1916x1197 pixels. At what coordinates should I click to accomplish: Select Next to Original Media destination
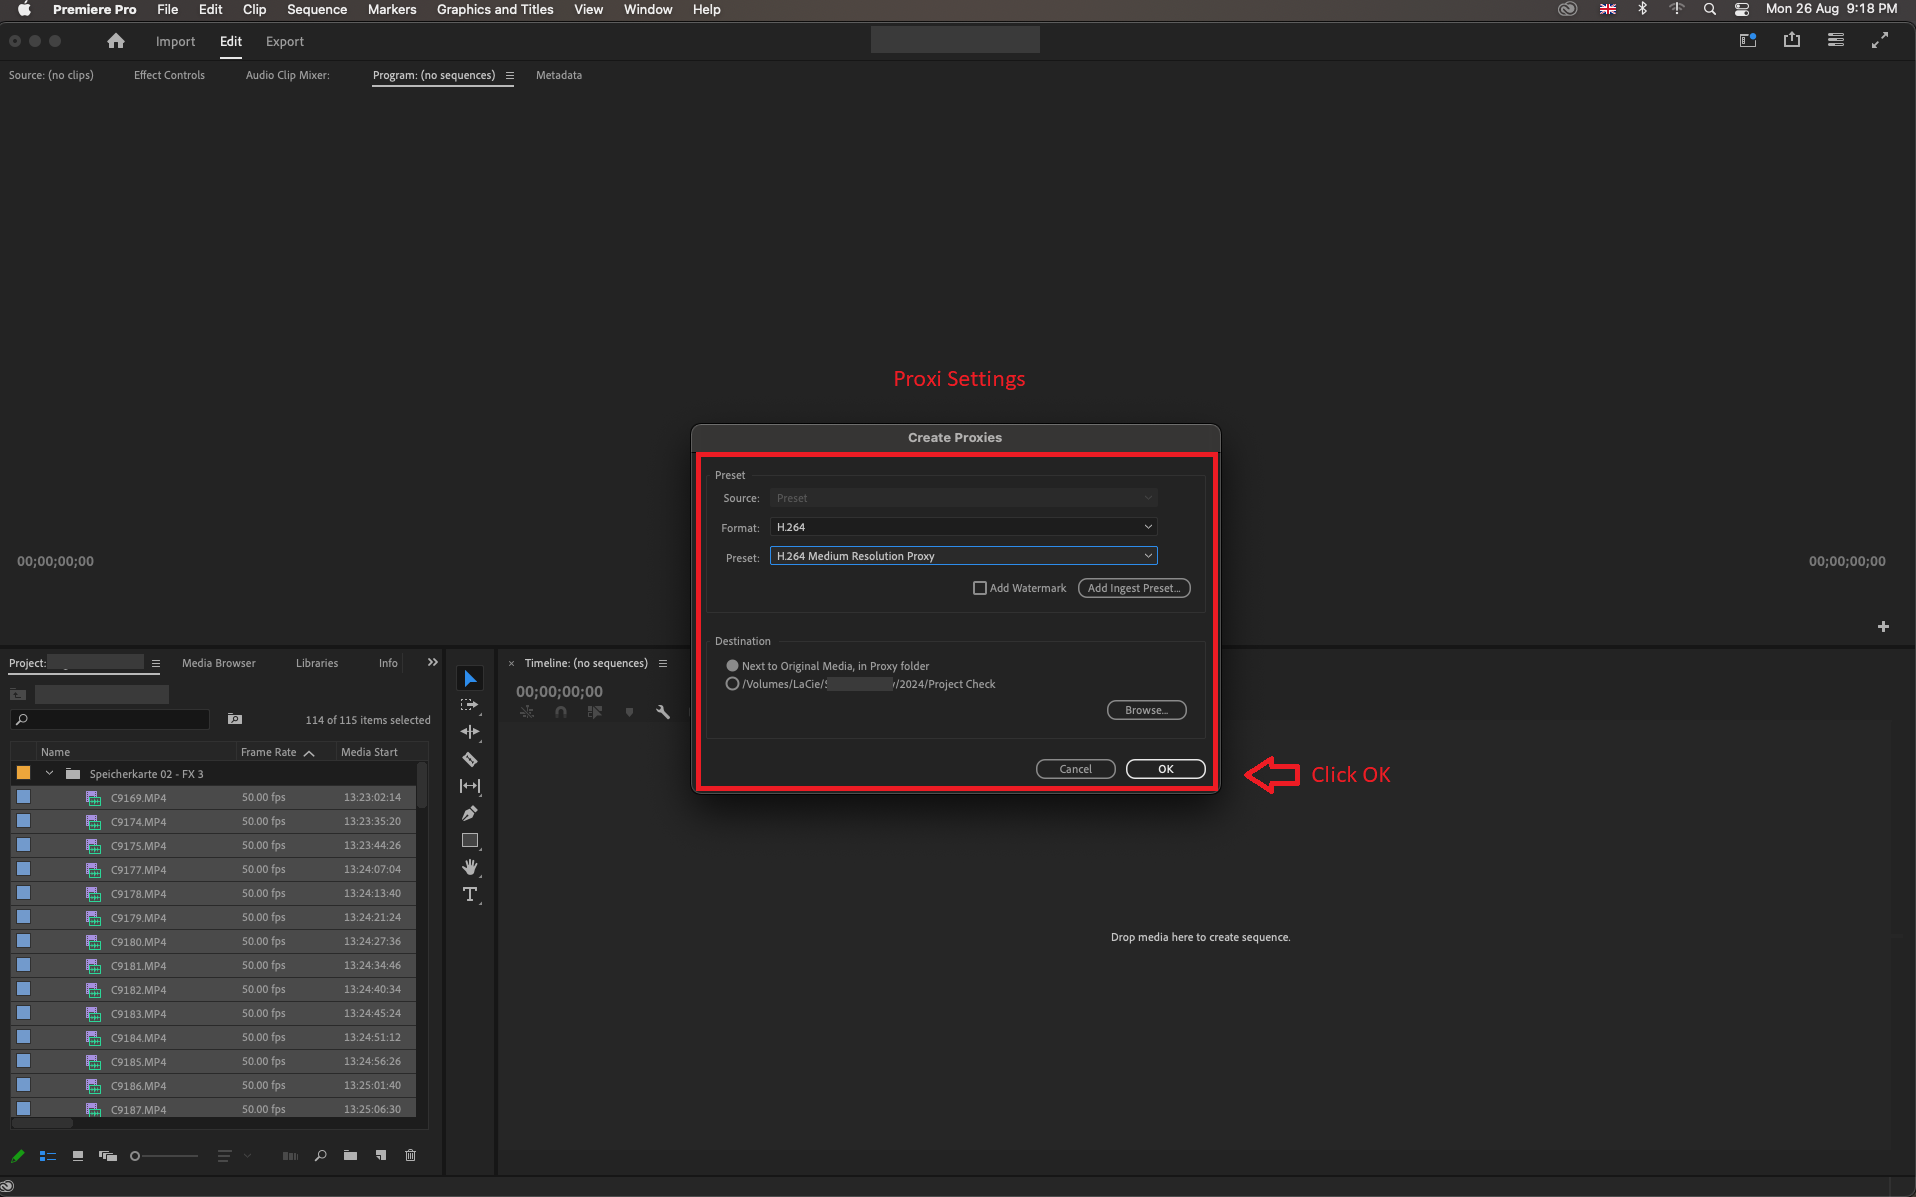pyautogui.click(x=733, y=666)
